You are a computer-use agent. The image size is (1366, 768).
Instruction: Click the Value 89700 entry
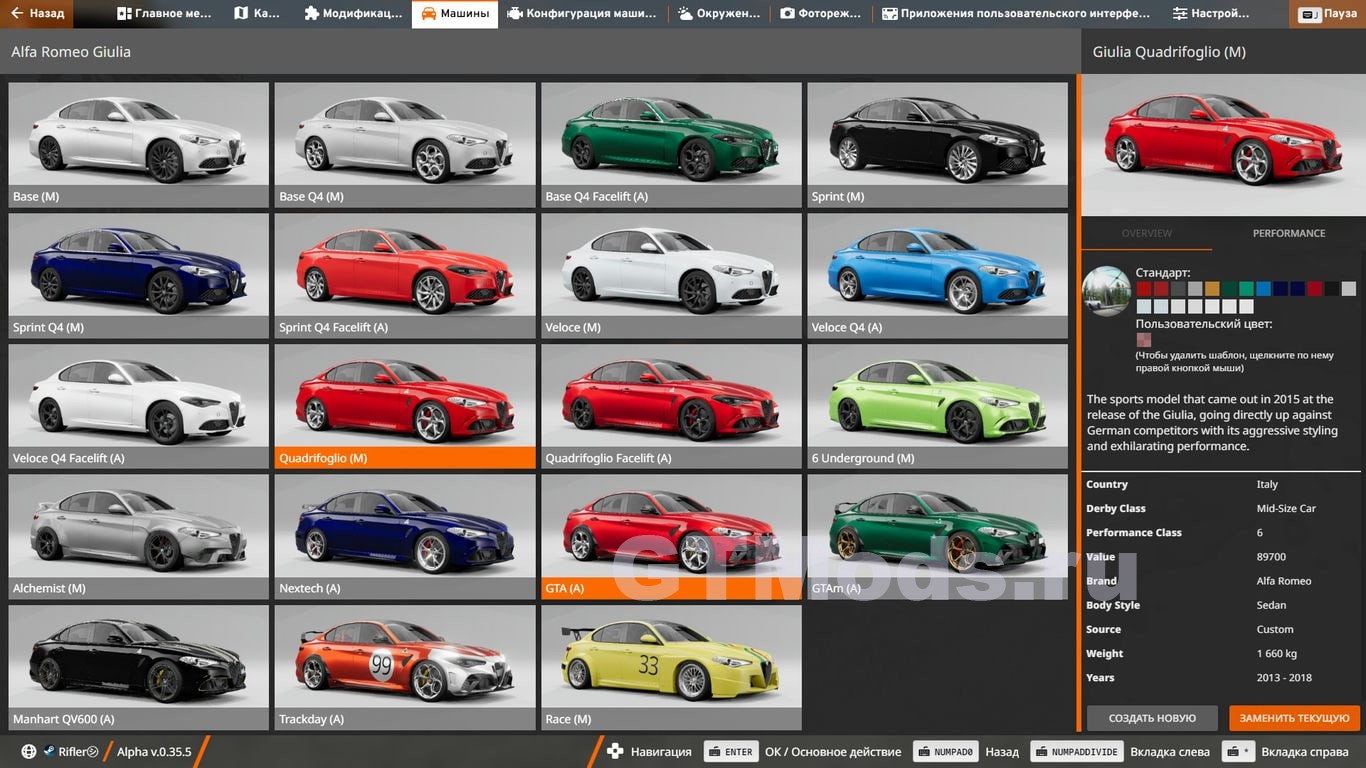1222,557
